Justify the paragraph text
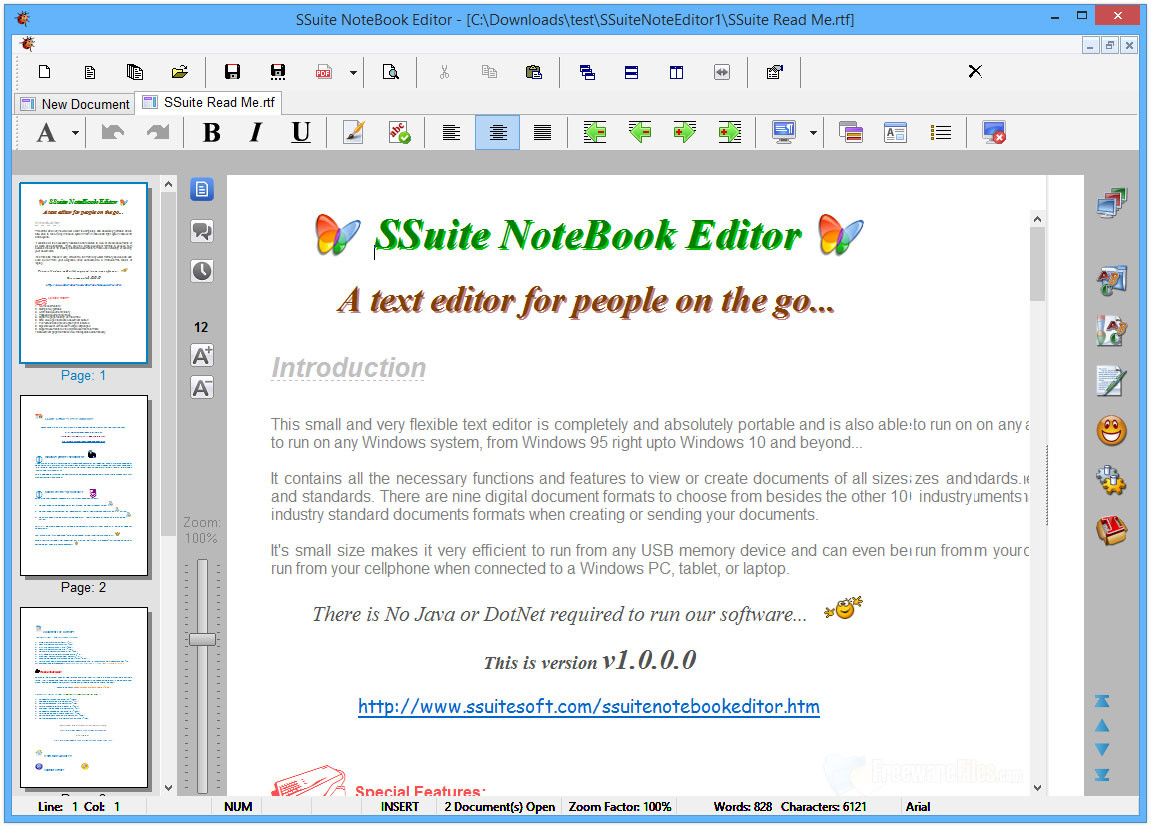1151x827 pixels. 542,133
